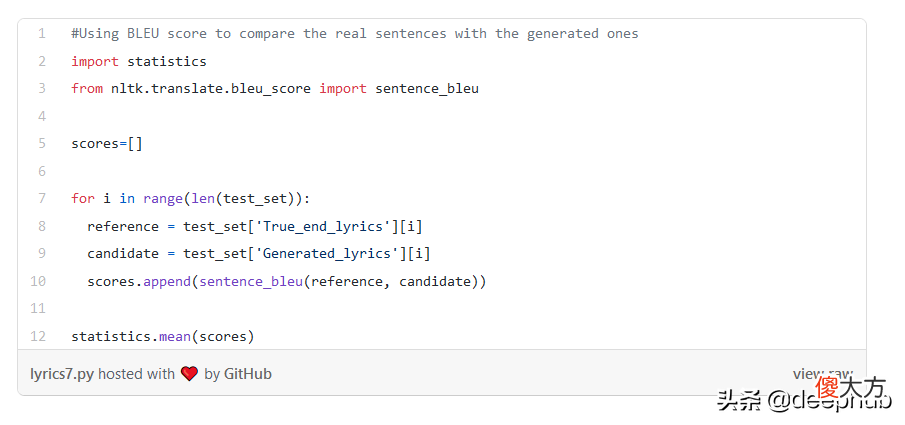Click the view raw link
Image resolution: width=905 pixels, height=425 pixels.
tap(823, 374)
